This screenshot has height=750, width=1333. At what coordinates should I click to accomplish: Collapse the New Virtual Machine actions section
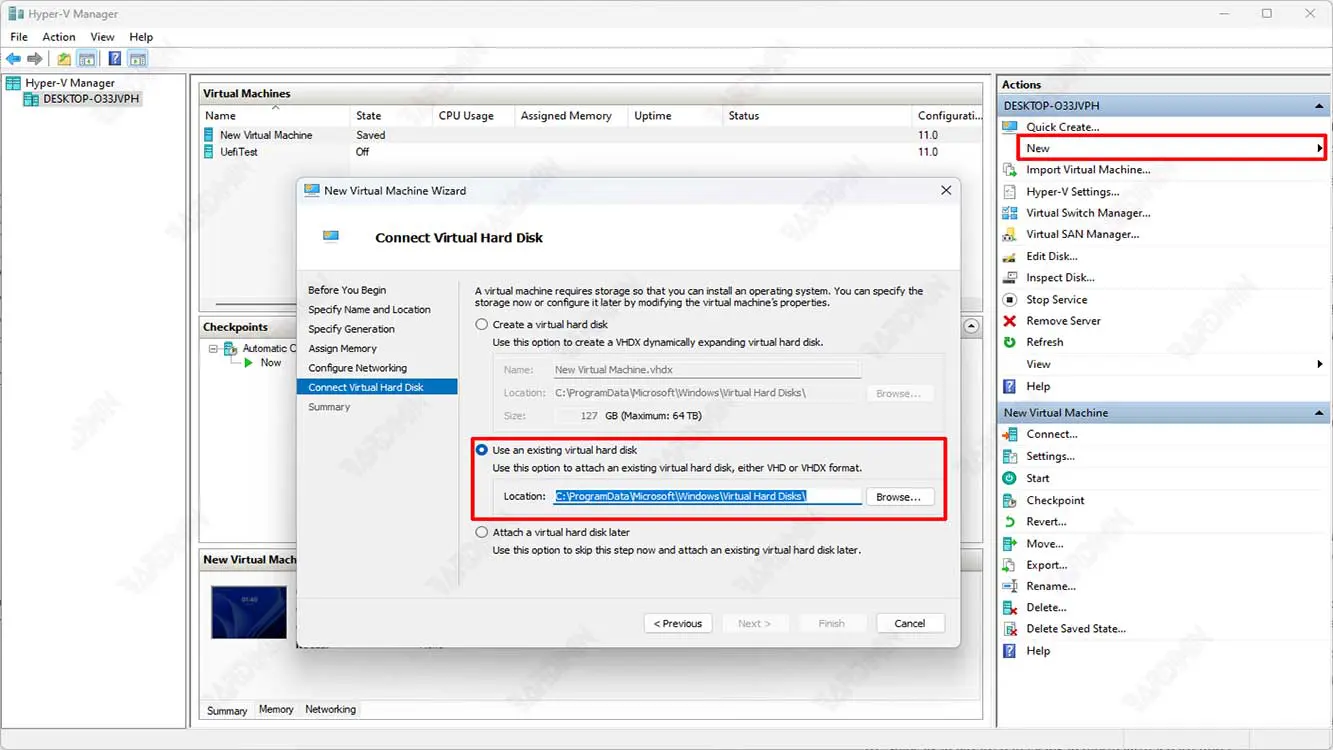pyautogui.click(x=1319, y=413)
